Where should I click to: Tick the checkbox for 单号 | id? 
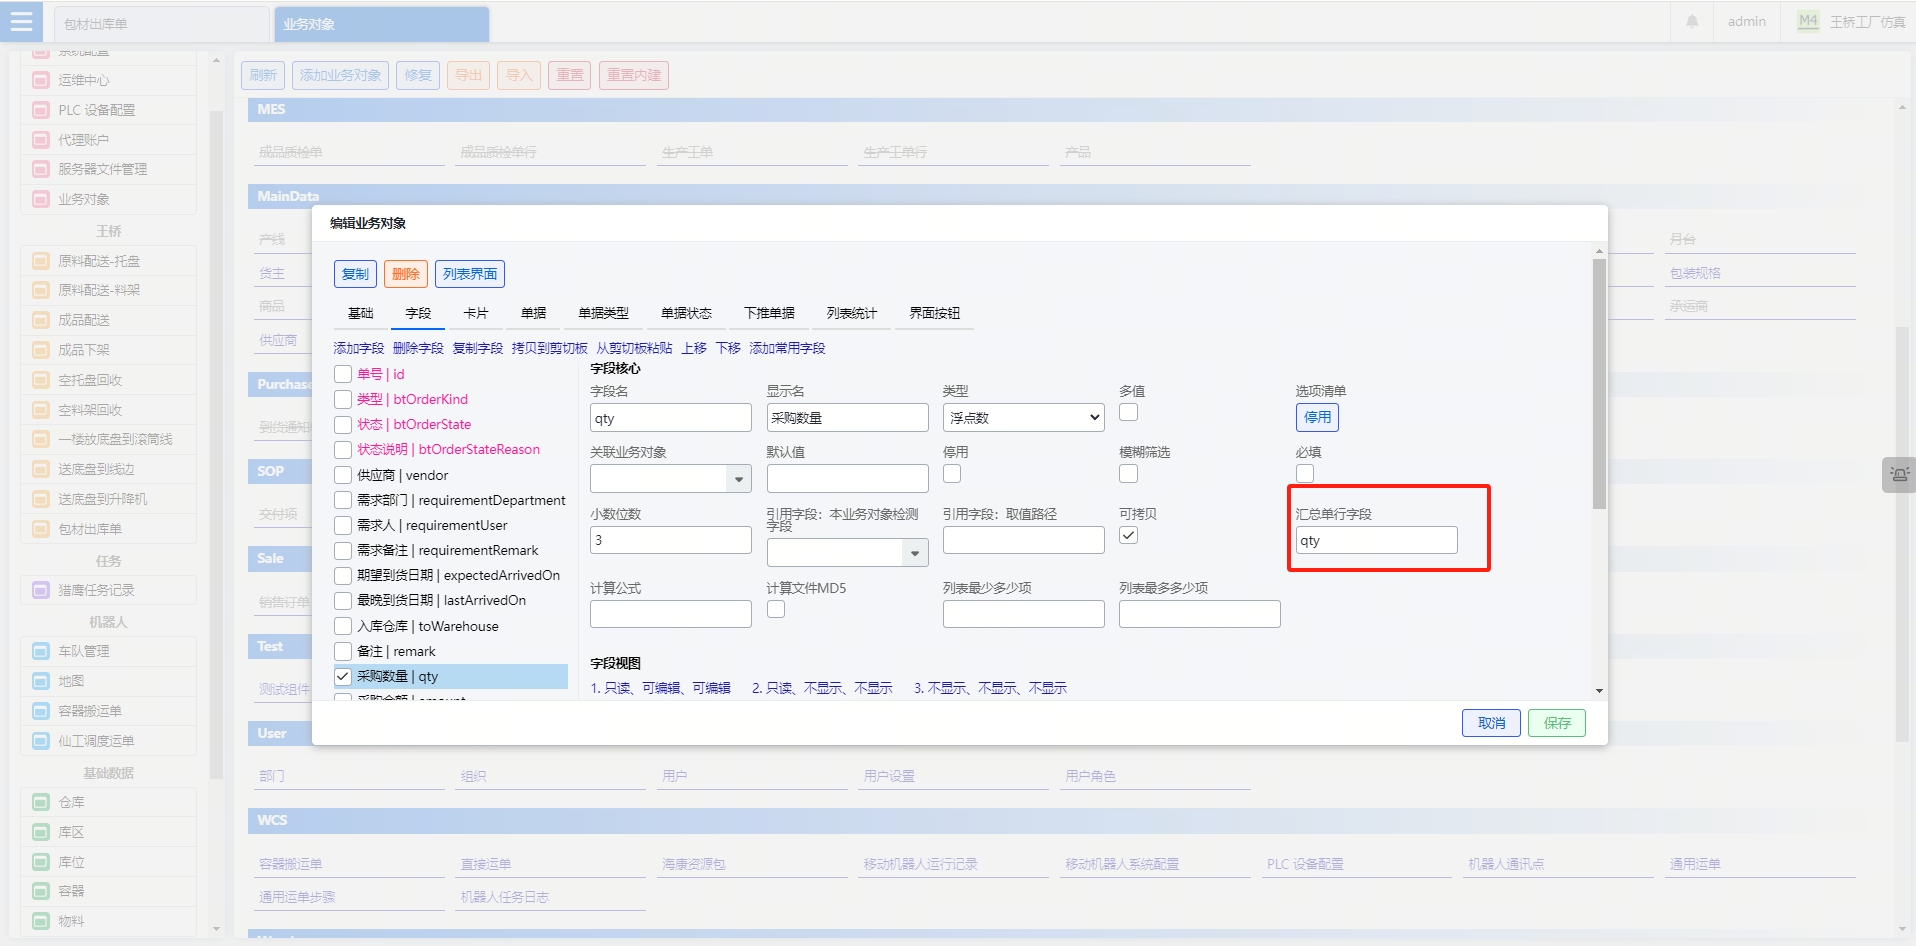[343, 374]
